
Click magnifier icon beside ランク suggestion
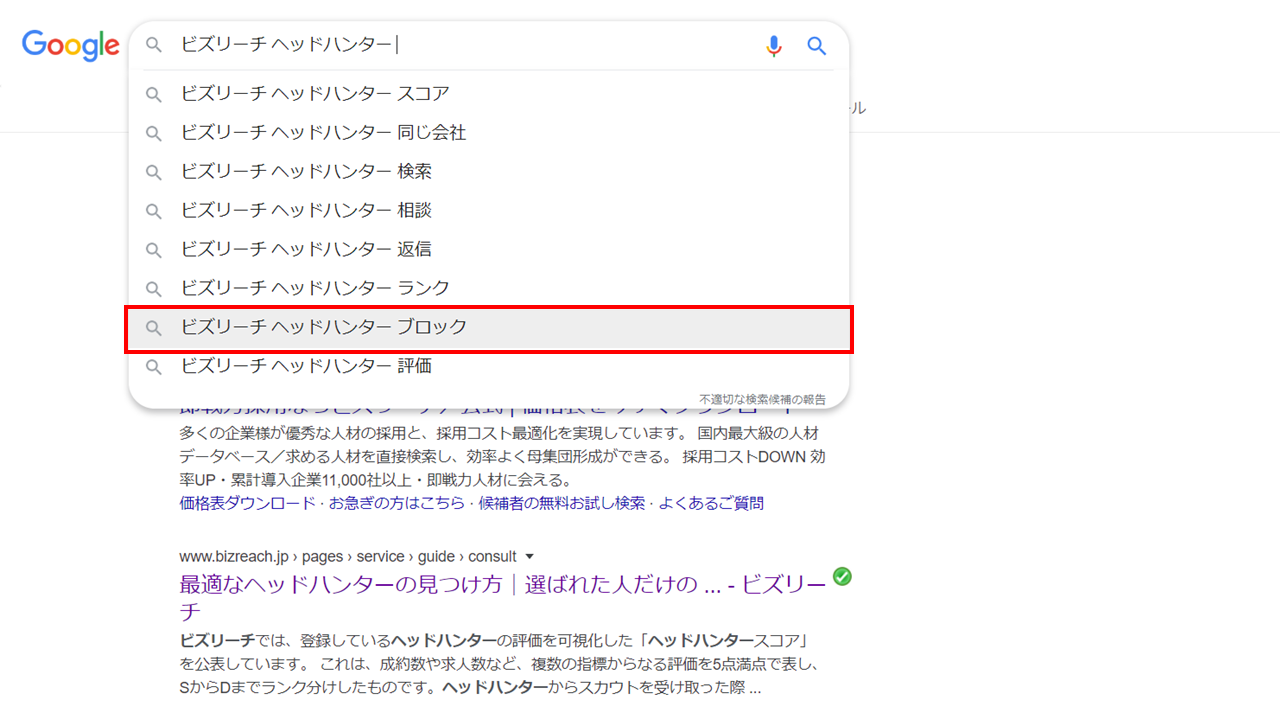pos(154,290)
